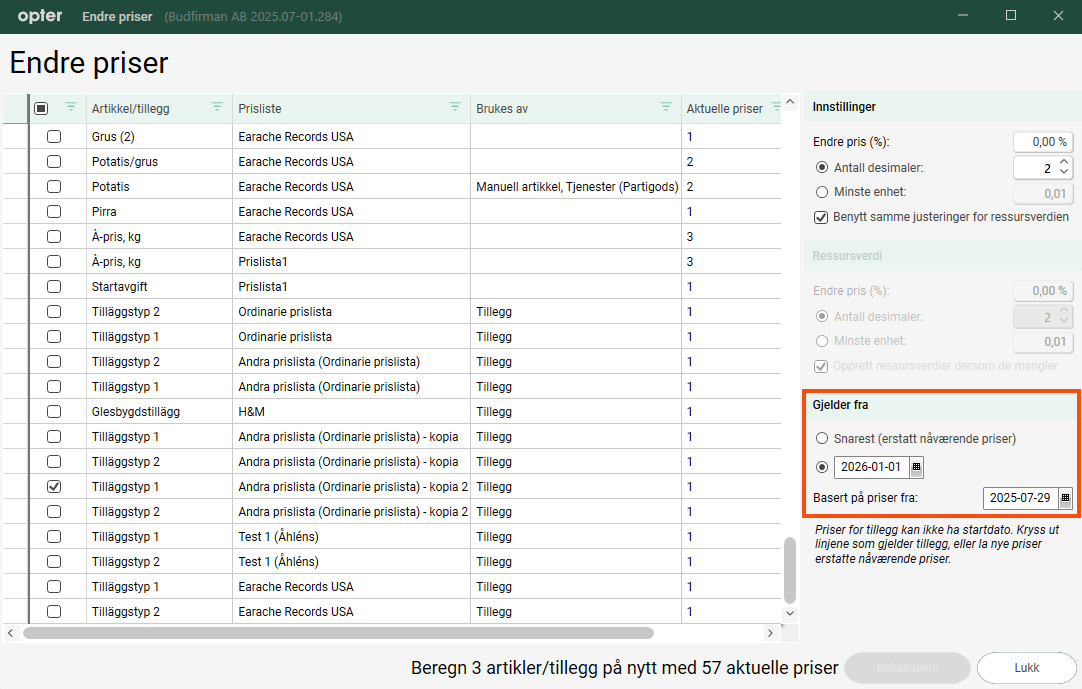Increase Antall desimaler with up arrow
The width and height of the screenshot is (1082, 689).
pyautogui.click(x=1064, y=162)
